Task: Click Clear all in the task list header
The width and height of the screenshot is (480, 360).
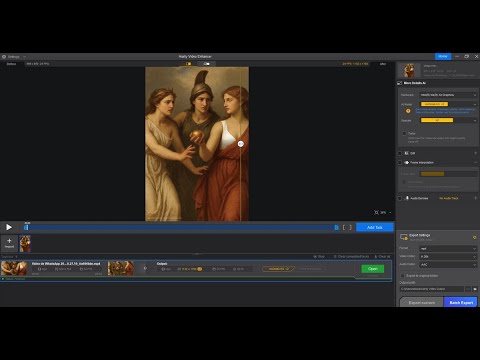Action: click(x=382, y=257)
